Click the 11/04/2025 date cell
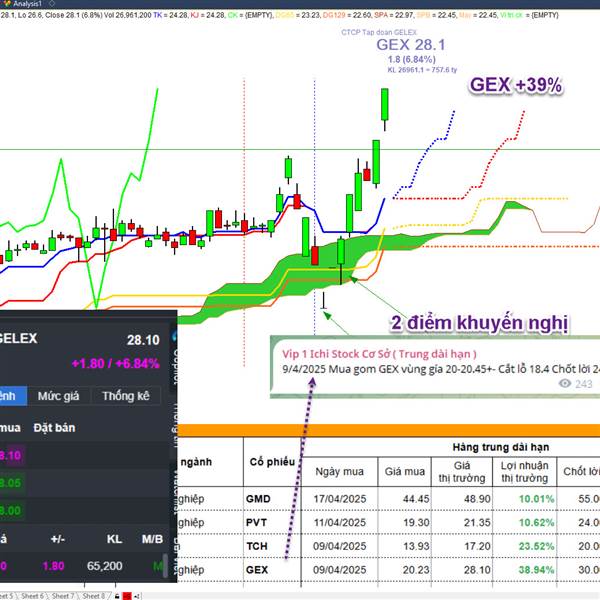The image size is (600, 600). pos(340,522)
